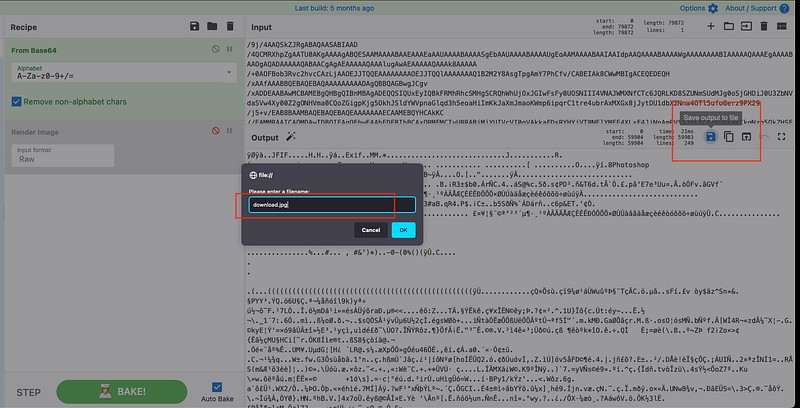Click the Save recipe icon
Screen dimensions: 800x408
(194, 27)
